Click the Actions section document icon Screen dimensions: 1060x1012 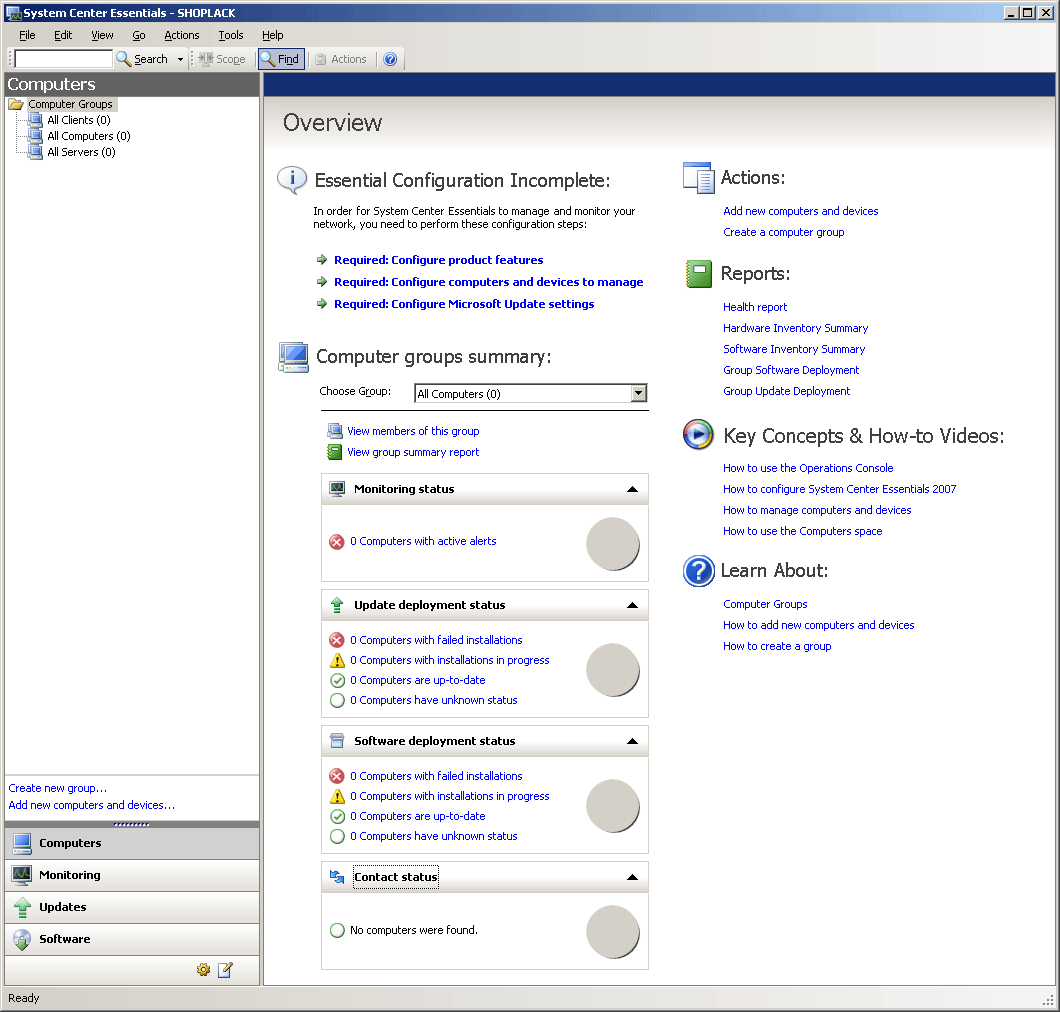point(698,178)
